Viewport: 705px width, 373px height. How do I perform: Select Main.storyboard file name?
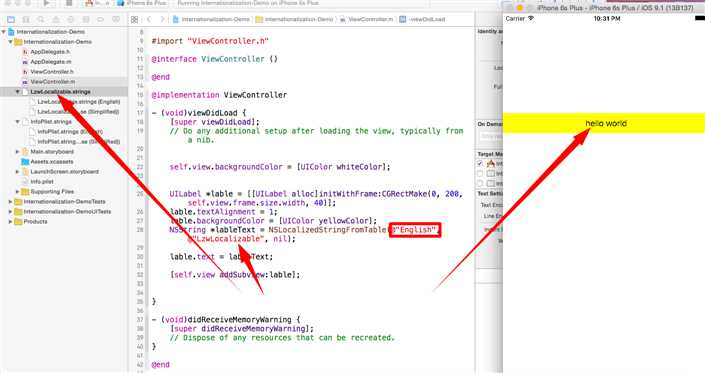point(52,151)
